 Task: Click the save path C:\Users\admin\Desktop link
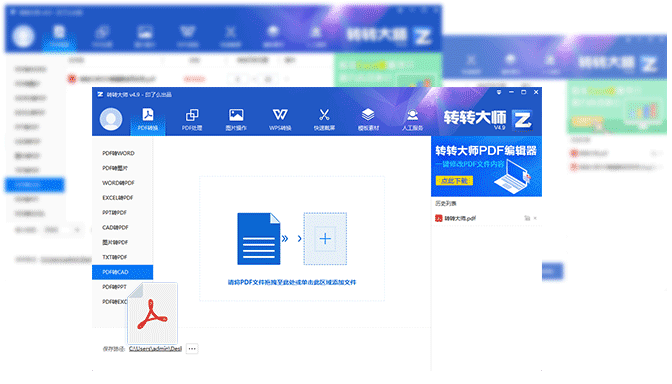155,349
